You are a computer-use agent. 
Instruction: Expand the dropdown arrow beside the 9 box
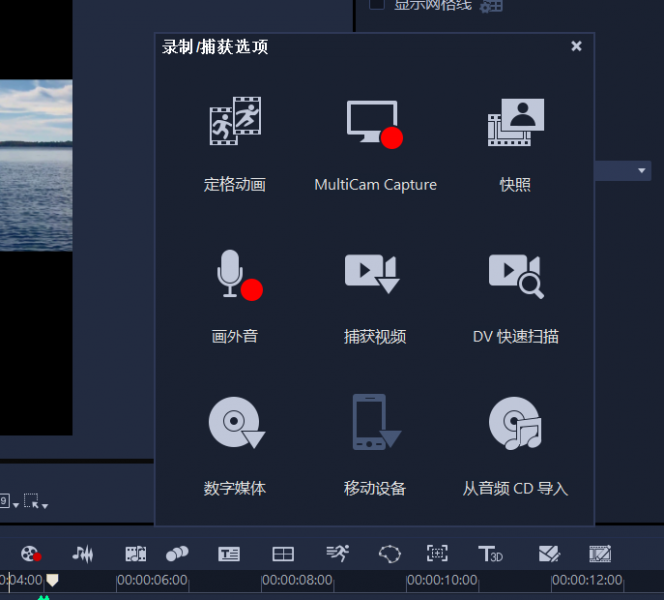point(16,505)
